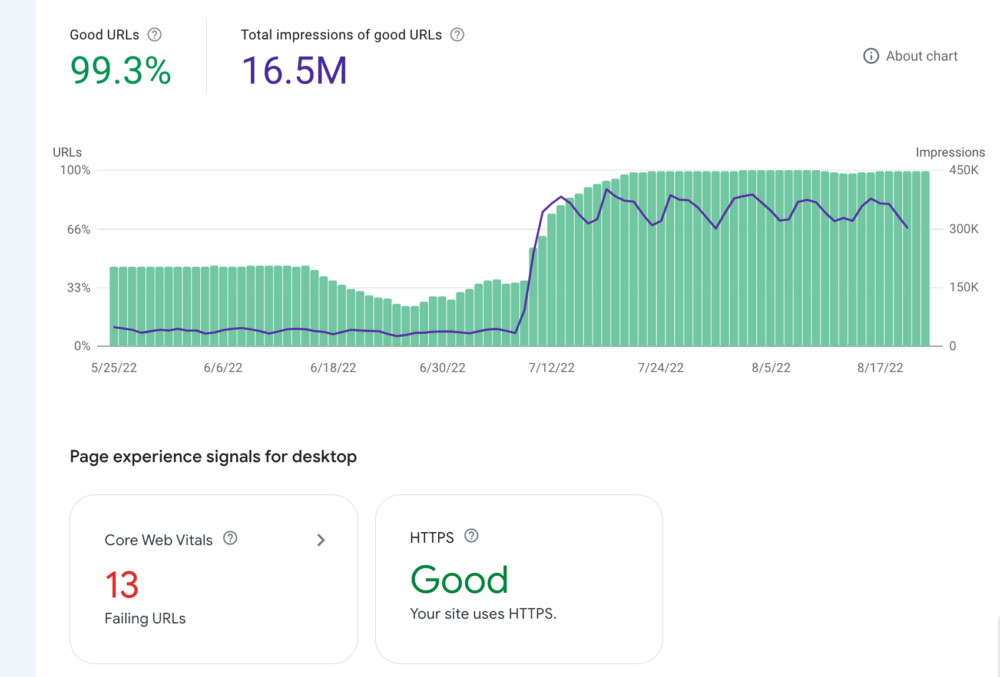Click help icon beside Good URLs
The image size is (1000, 677).
coord(154,35)
